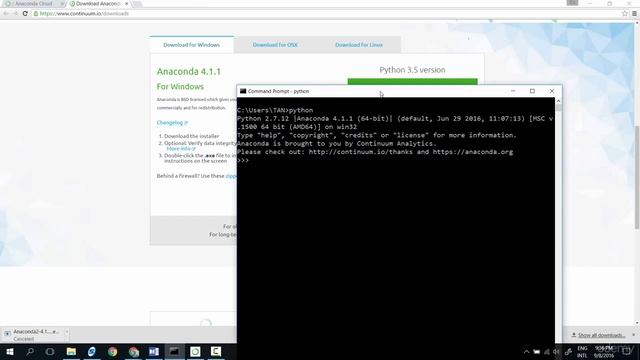Open the green circle app on taskbar

pyautogui.click(x=195, y=351)
